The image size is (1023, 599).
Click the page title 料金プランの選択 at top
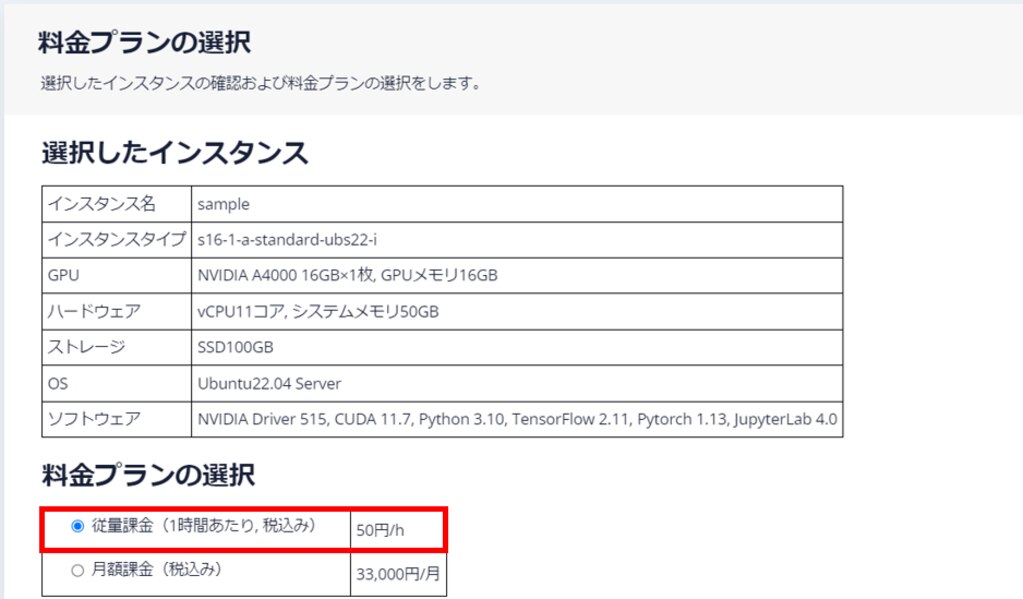click(x=145, y=43)
